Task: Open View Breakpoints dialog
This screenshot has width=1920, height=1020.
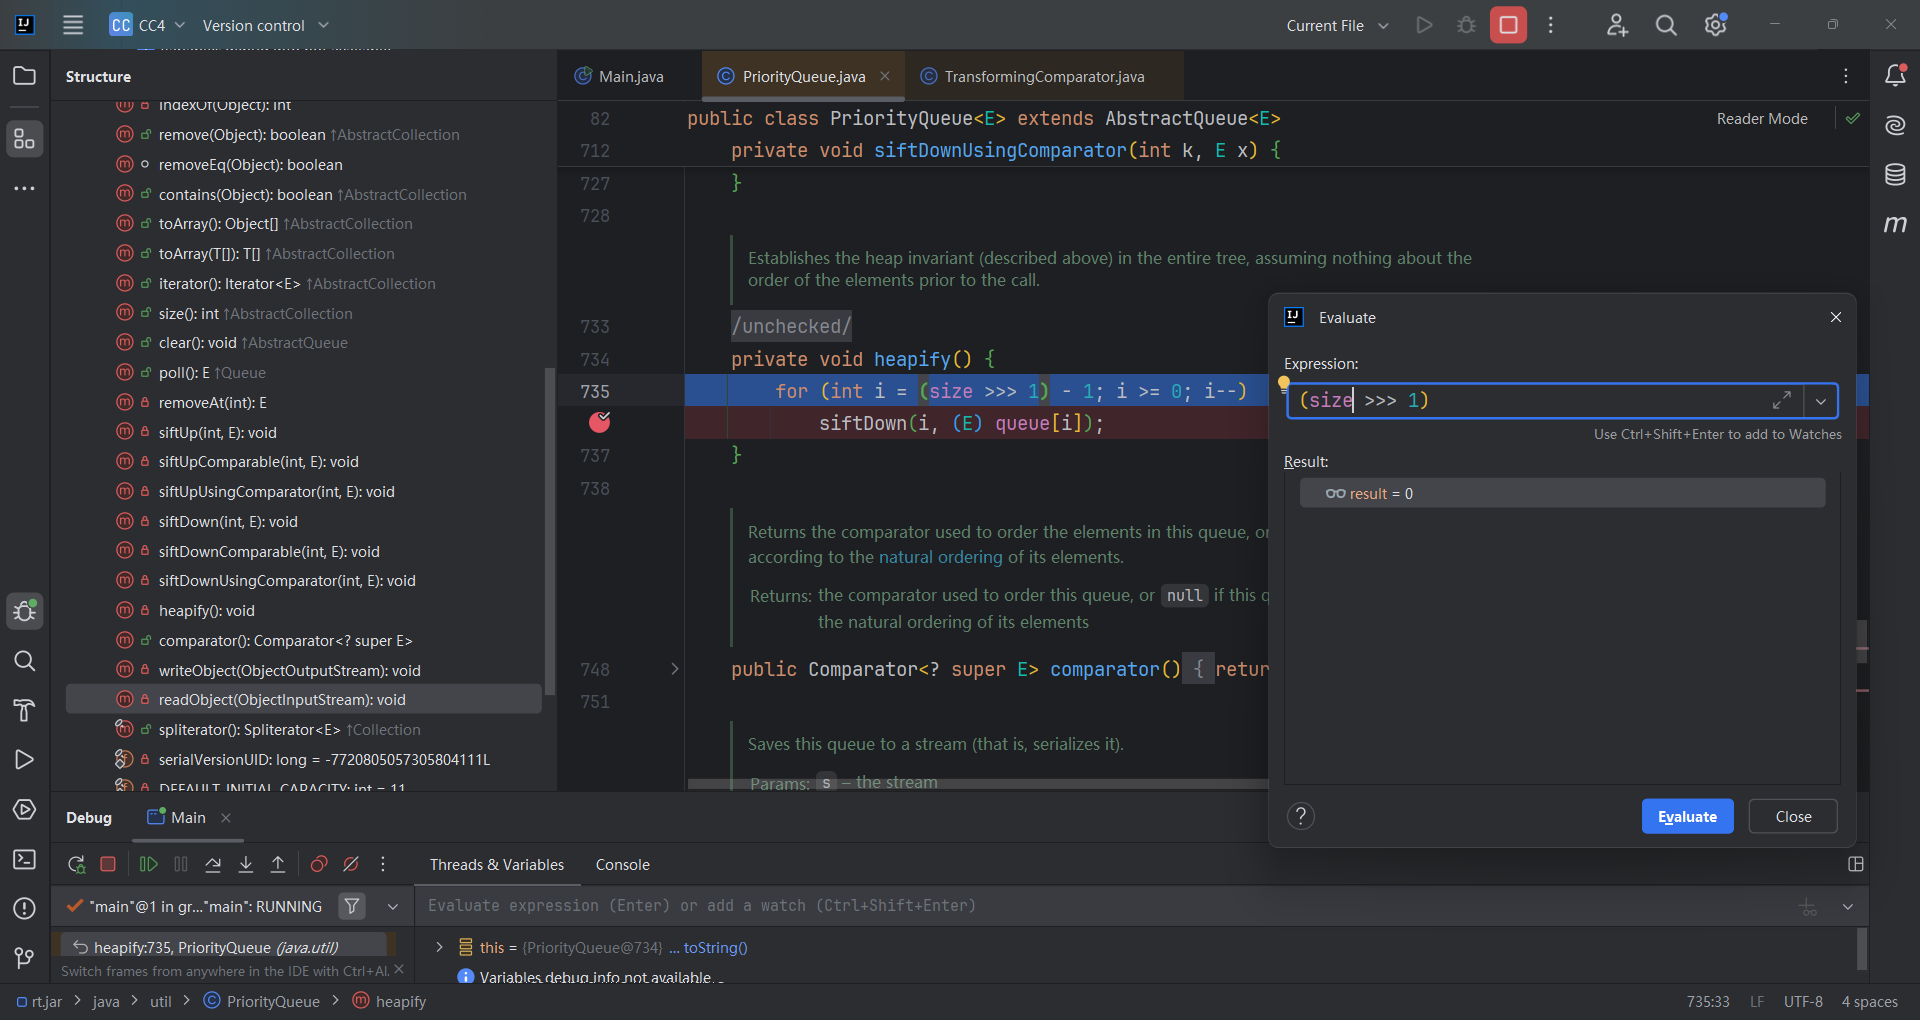Action: [x=319, y=864]
